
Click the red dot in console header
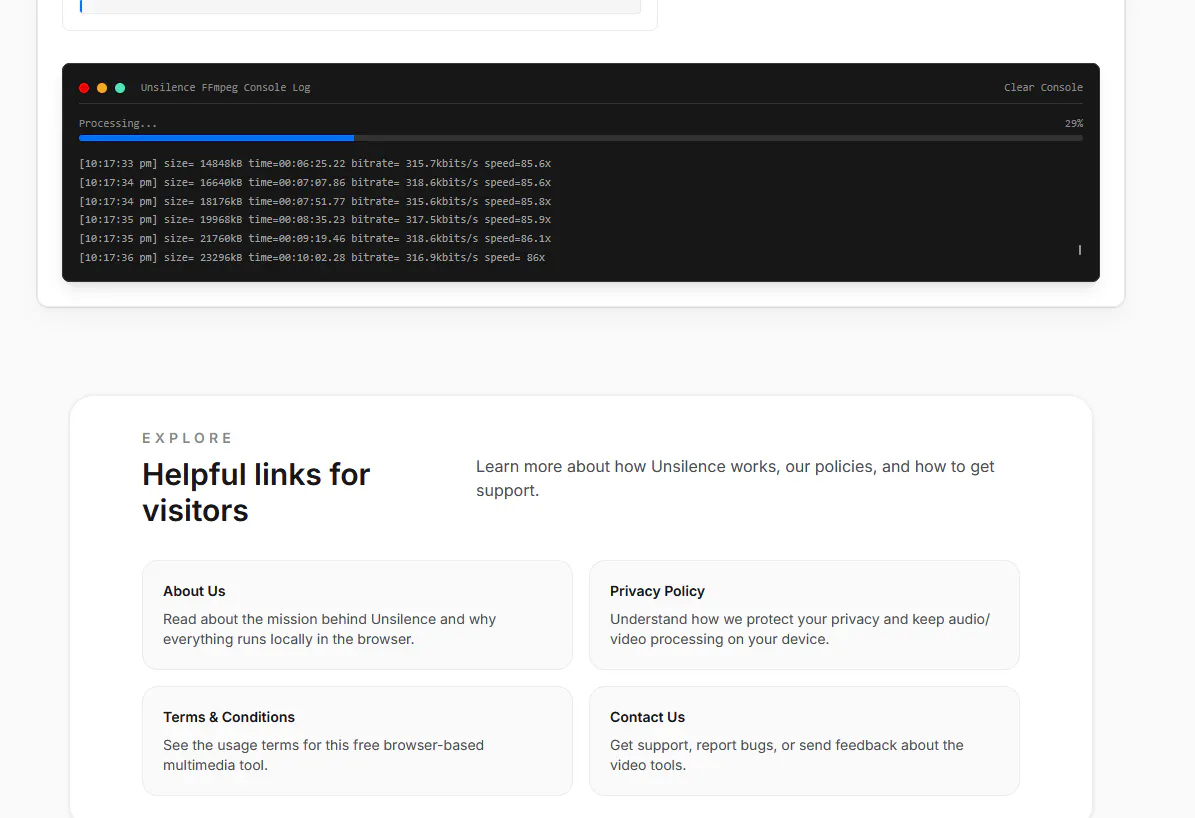pyautogui.click(x=84, y=88)
